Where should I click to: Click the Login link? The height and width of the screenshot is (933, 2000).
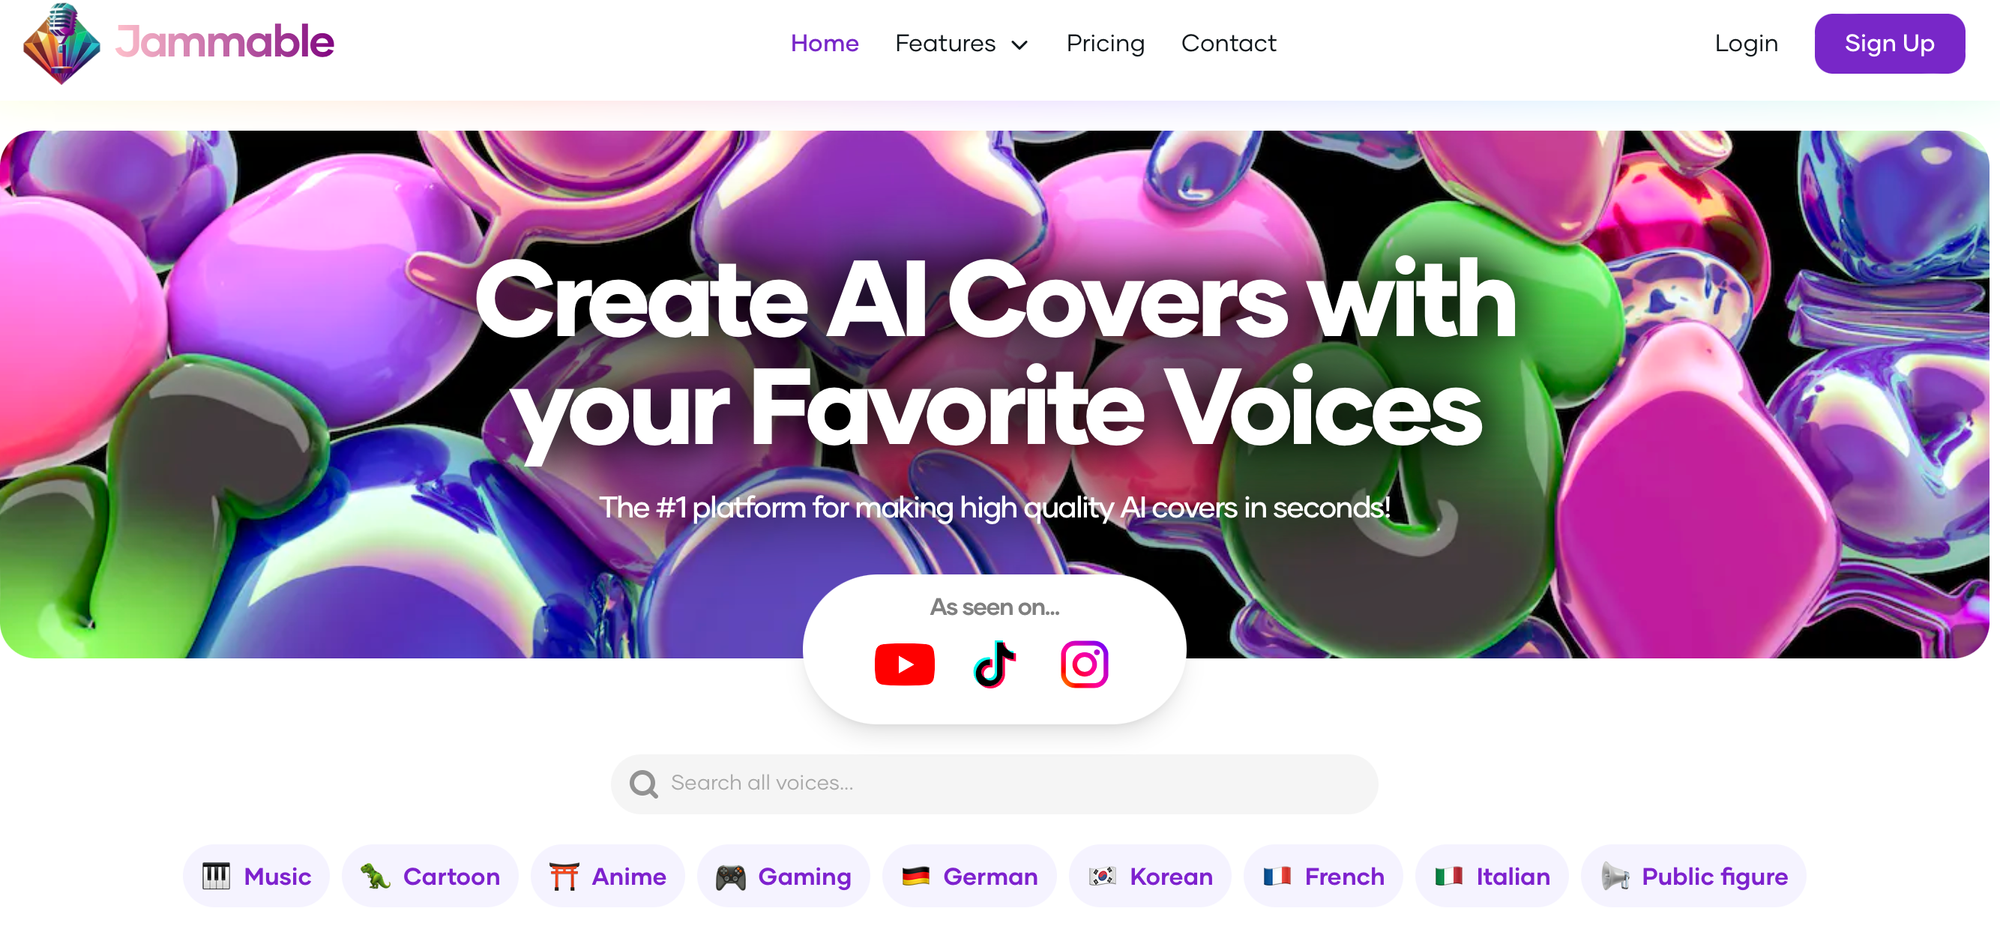[x=1746, y=44]
